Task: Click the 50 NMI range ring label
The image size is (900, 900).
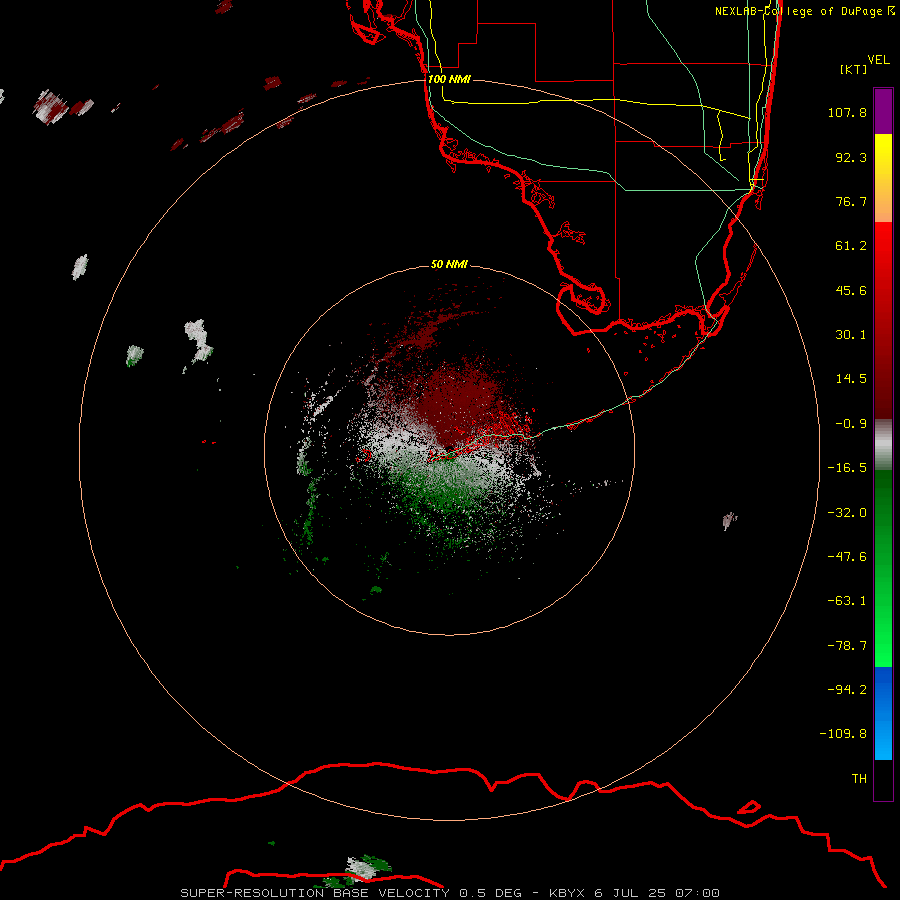Action: point(449,264)
